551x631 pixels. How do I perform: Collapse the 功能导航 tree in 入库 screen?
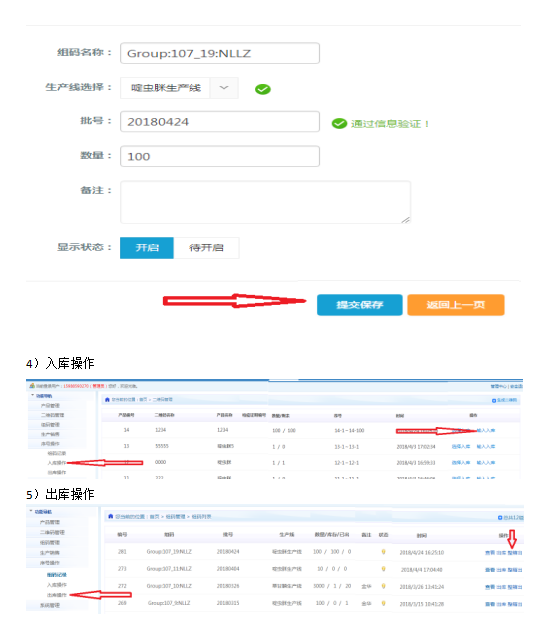(32, 396)
